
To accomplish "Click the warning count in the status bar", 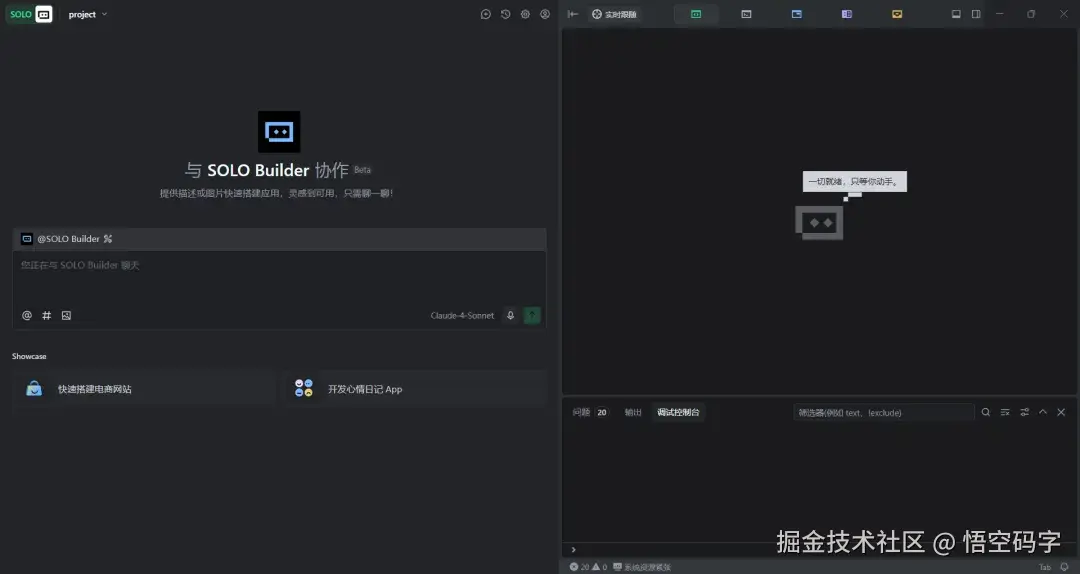I will tap(600, 567).
